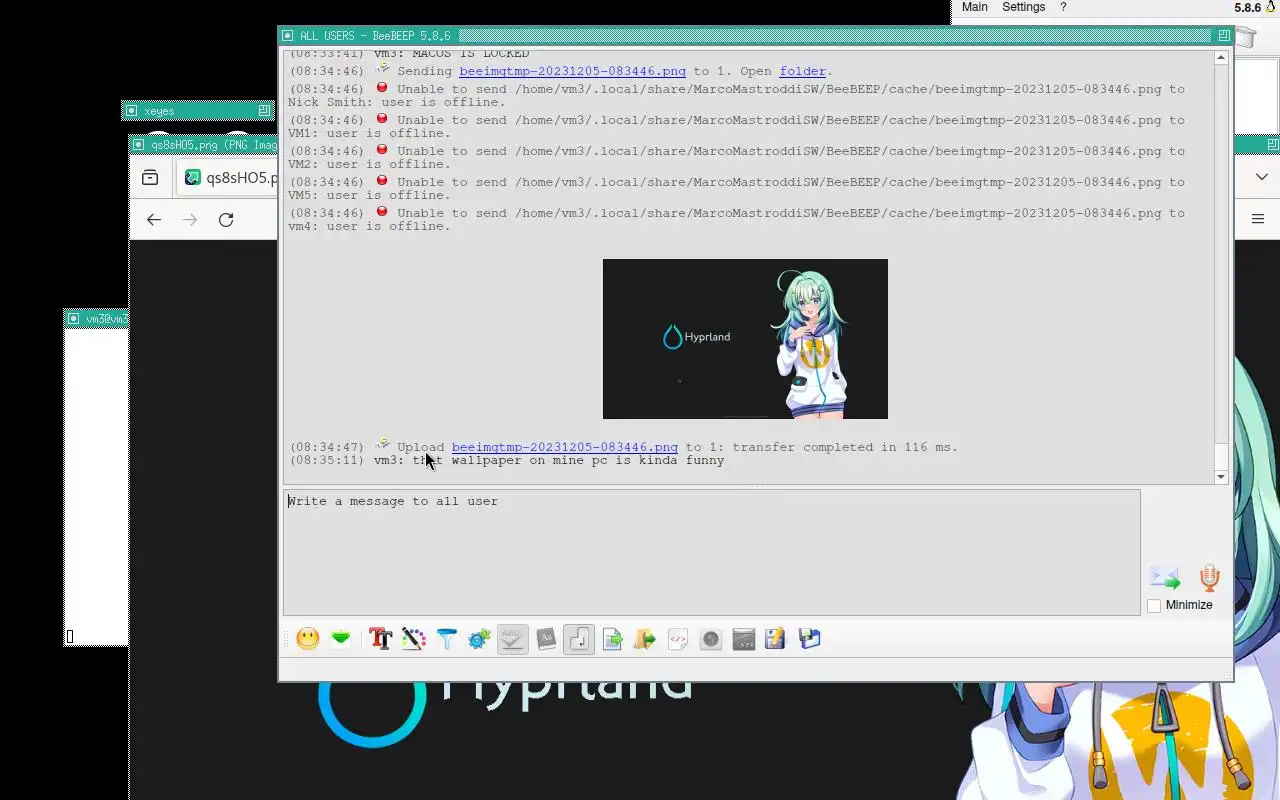Viewport: 1280px width, 800px height.
Task: Open the folder link in chat
Action: pyautogui.click(x=802, y=71)
